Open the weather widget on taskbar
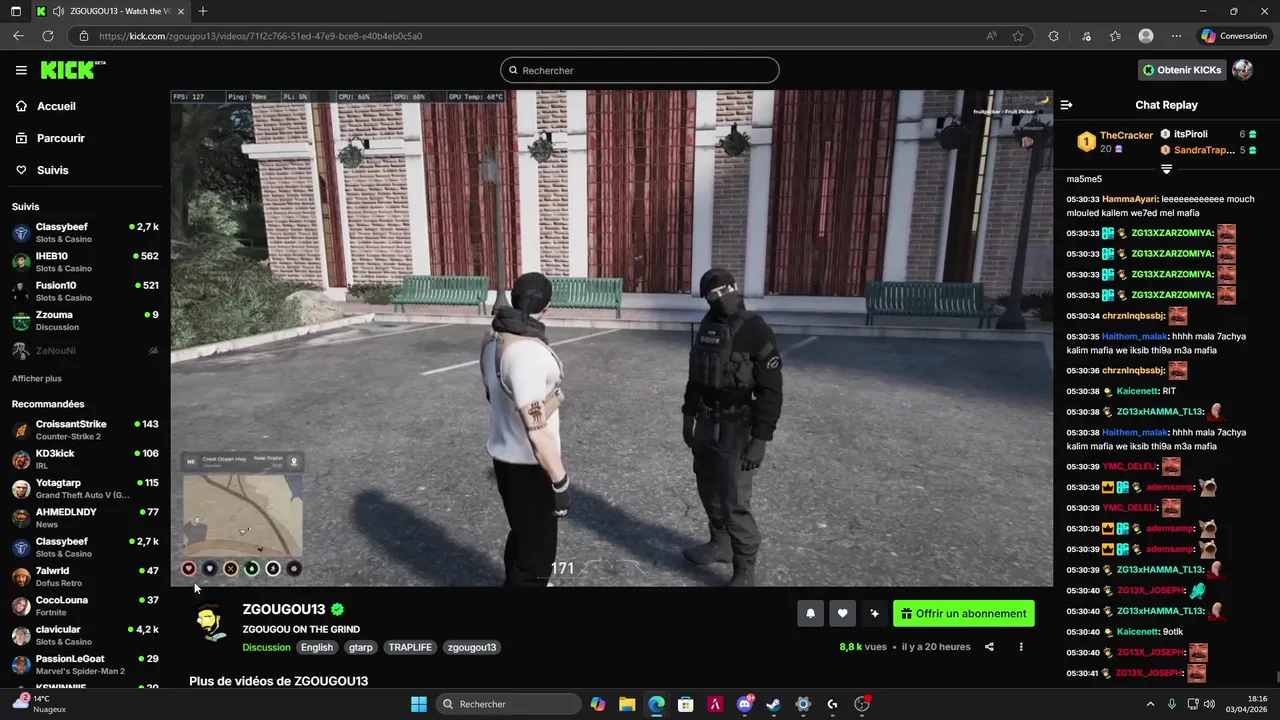1280x720 pixels. 40,704
